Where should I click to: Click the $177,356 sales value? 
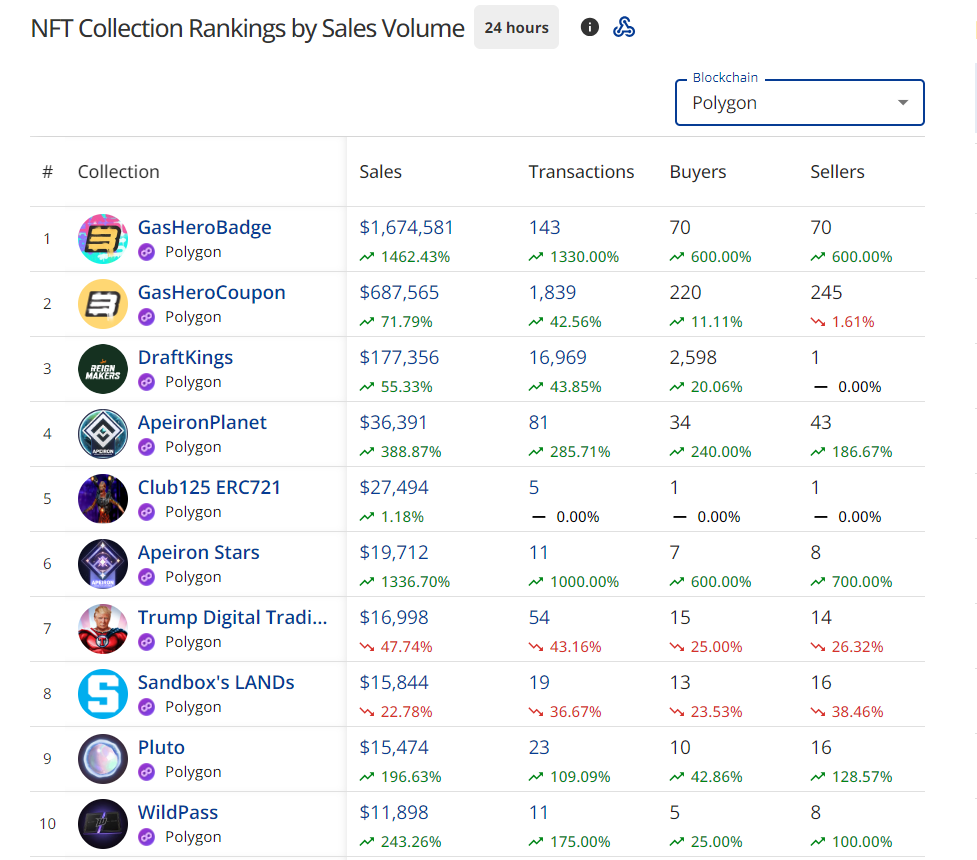[x=399, y=357]
